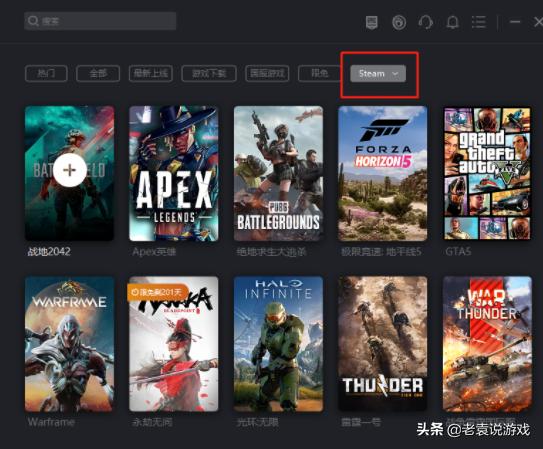The width and height of the screenshot is (543, 449).
Task: Click the 雷霆一号 title text
Action: coord(361,422)
